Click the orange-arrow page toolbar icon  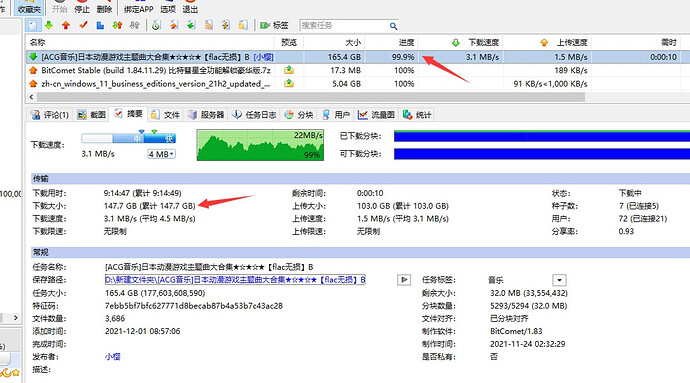(x=174, y=26)
